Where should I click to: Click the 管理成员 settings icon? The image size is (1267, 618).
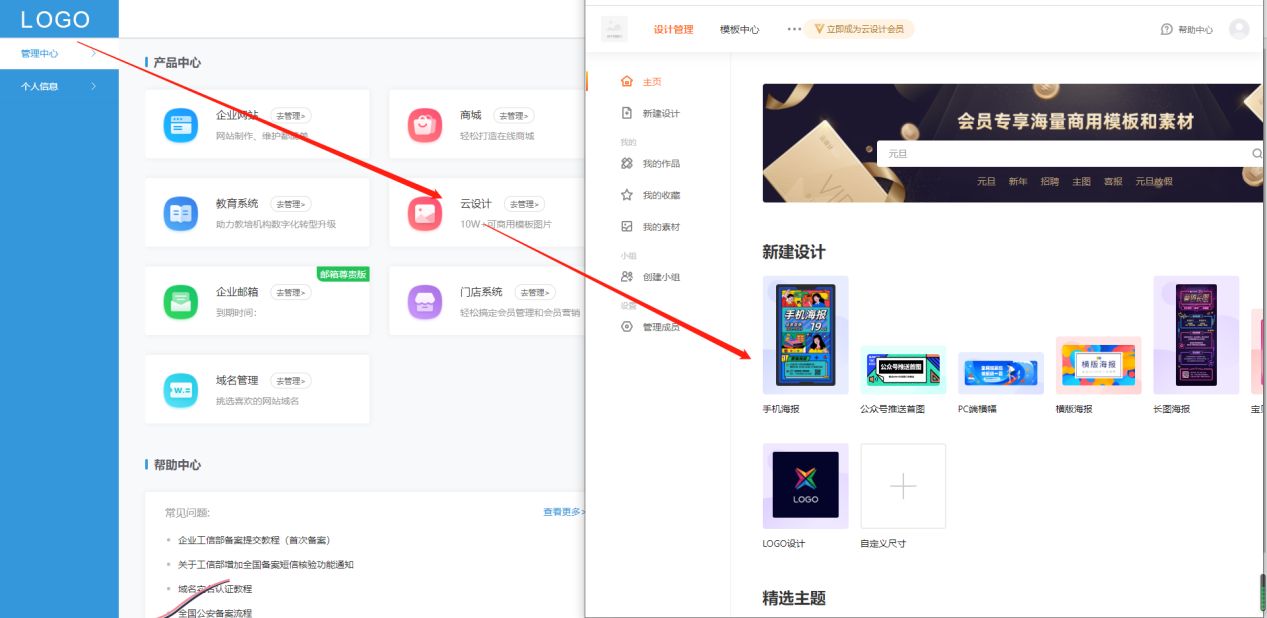click(x=627, y=326)
